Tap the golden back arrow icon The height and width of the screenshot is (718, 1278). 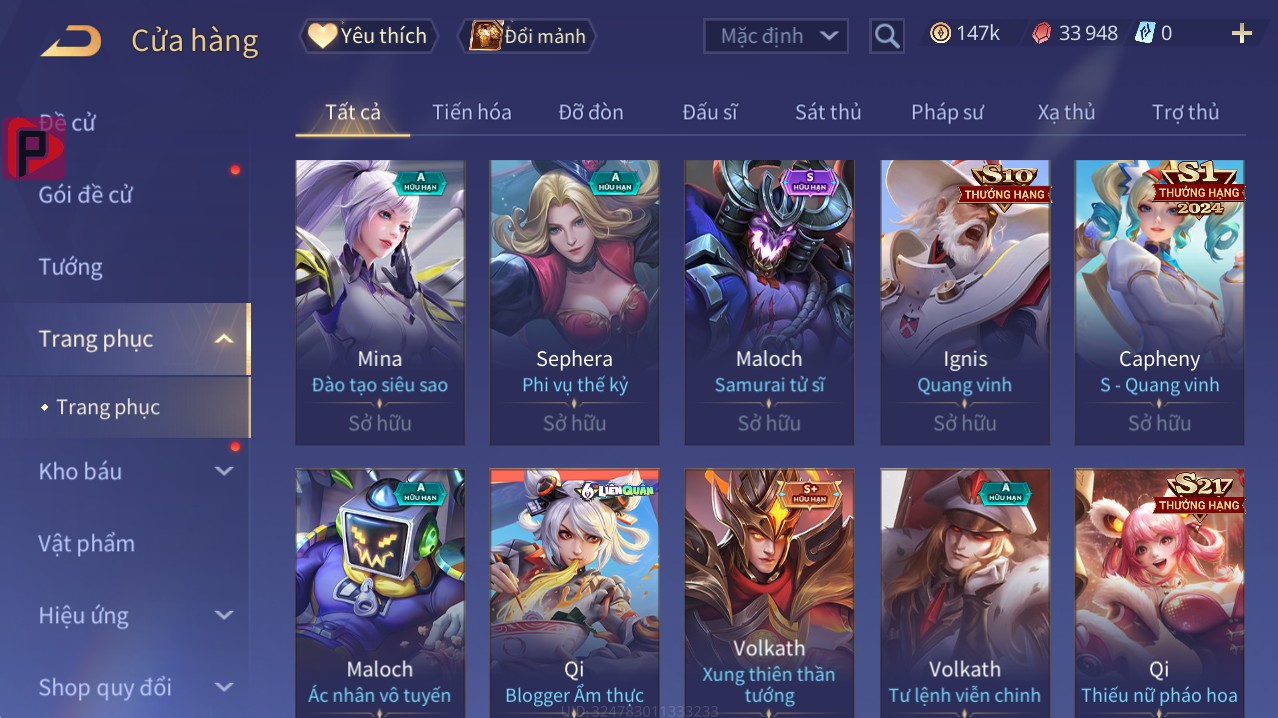click(70, 41)
